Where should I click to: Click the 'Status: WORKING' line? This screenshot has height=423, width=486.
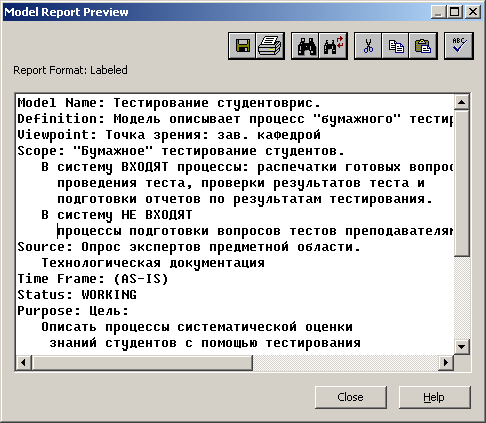77,295
